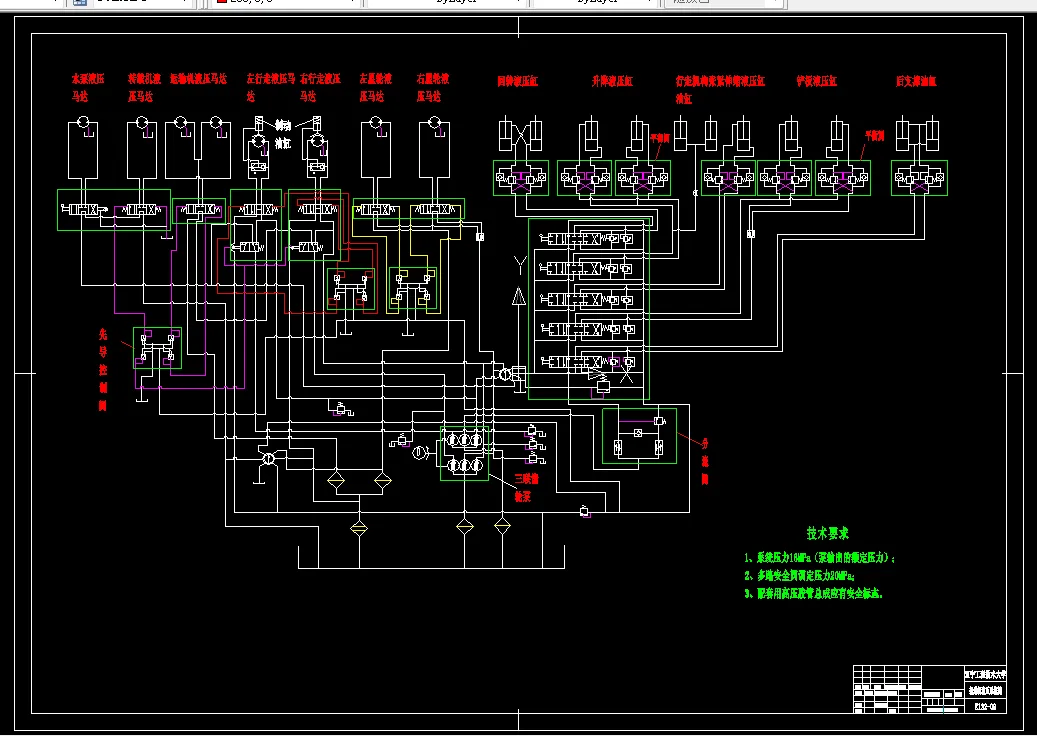Select the green-boxed pilot control valve symbol
1037x736 pixels.
(157, 348)
